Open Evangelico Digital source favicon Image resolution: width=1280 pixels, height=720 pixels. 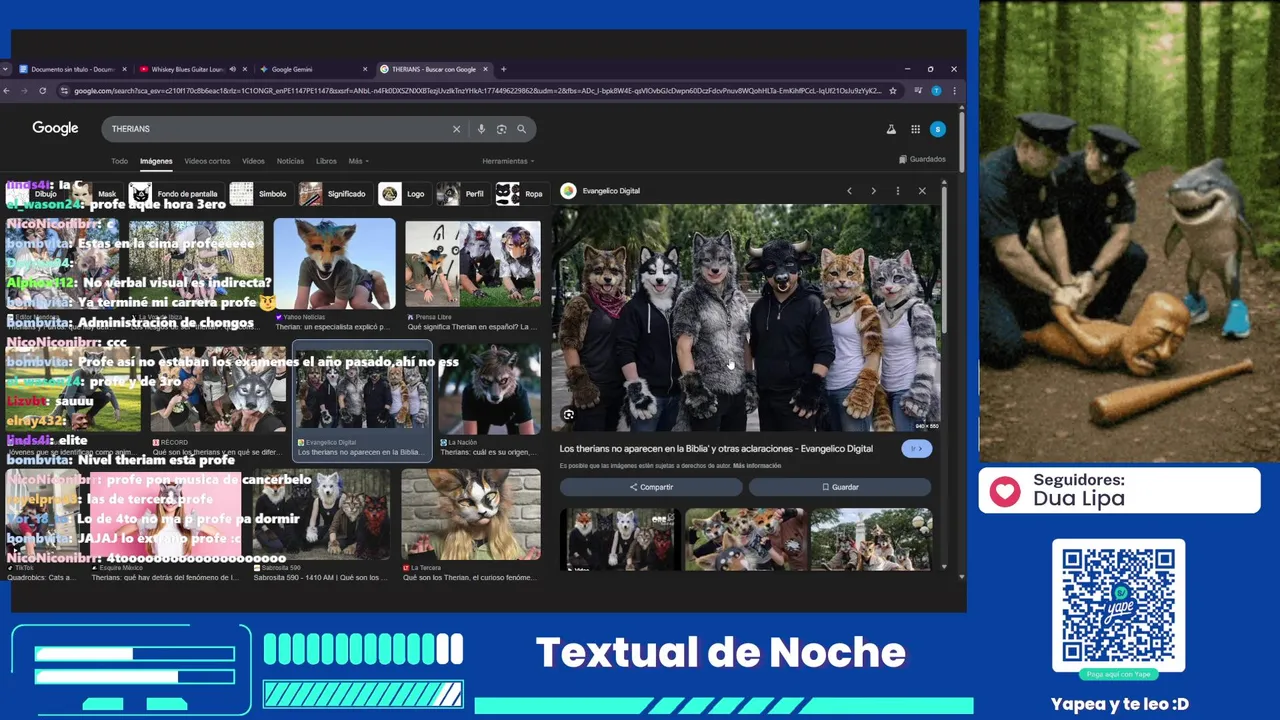(568, 191)
